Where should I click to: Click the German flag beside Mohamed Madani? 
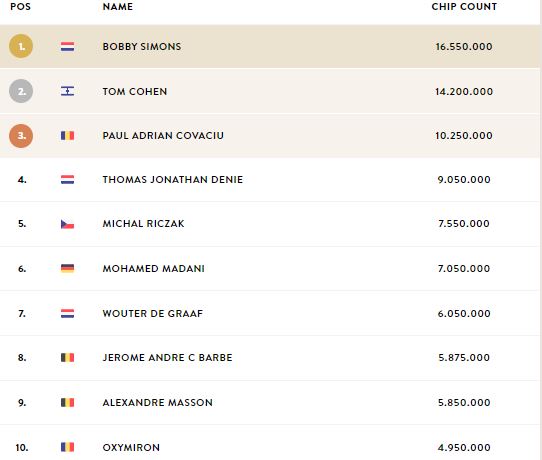click(67, 269)
